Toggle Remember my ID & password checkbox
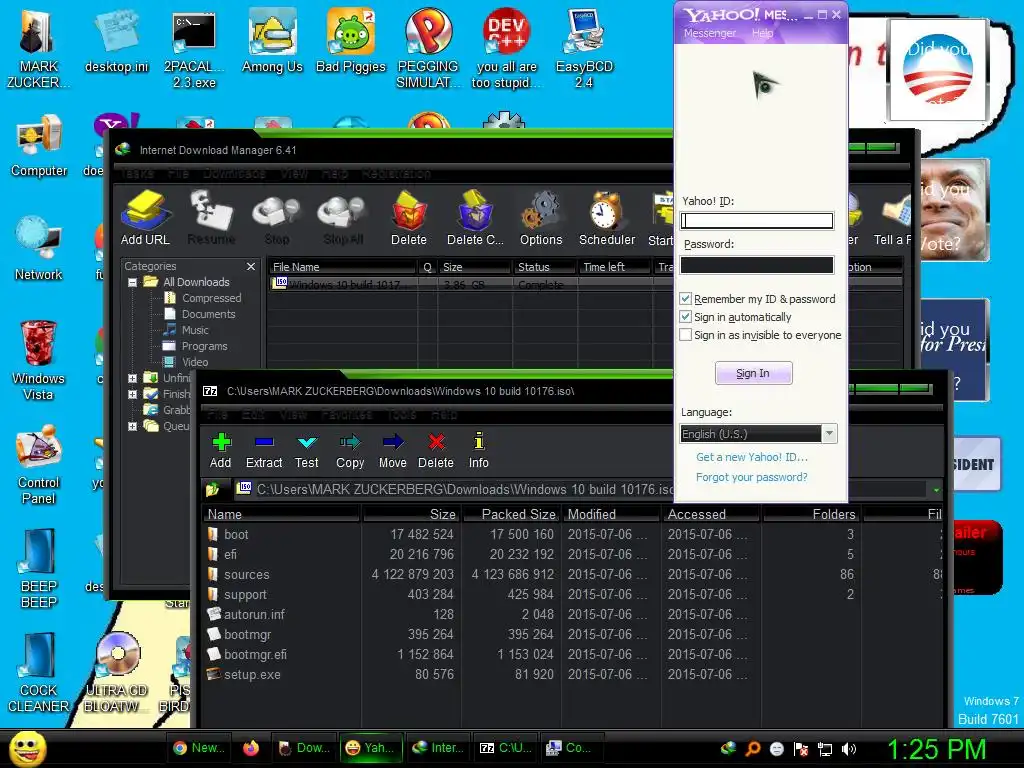The height and width of the screenshot is (768, 1024). click(x=686, y=298)
